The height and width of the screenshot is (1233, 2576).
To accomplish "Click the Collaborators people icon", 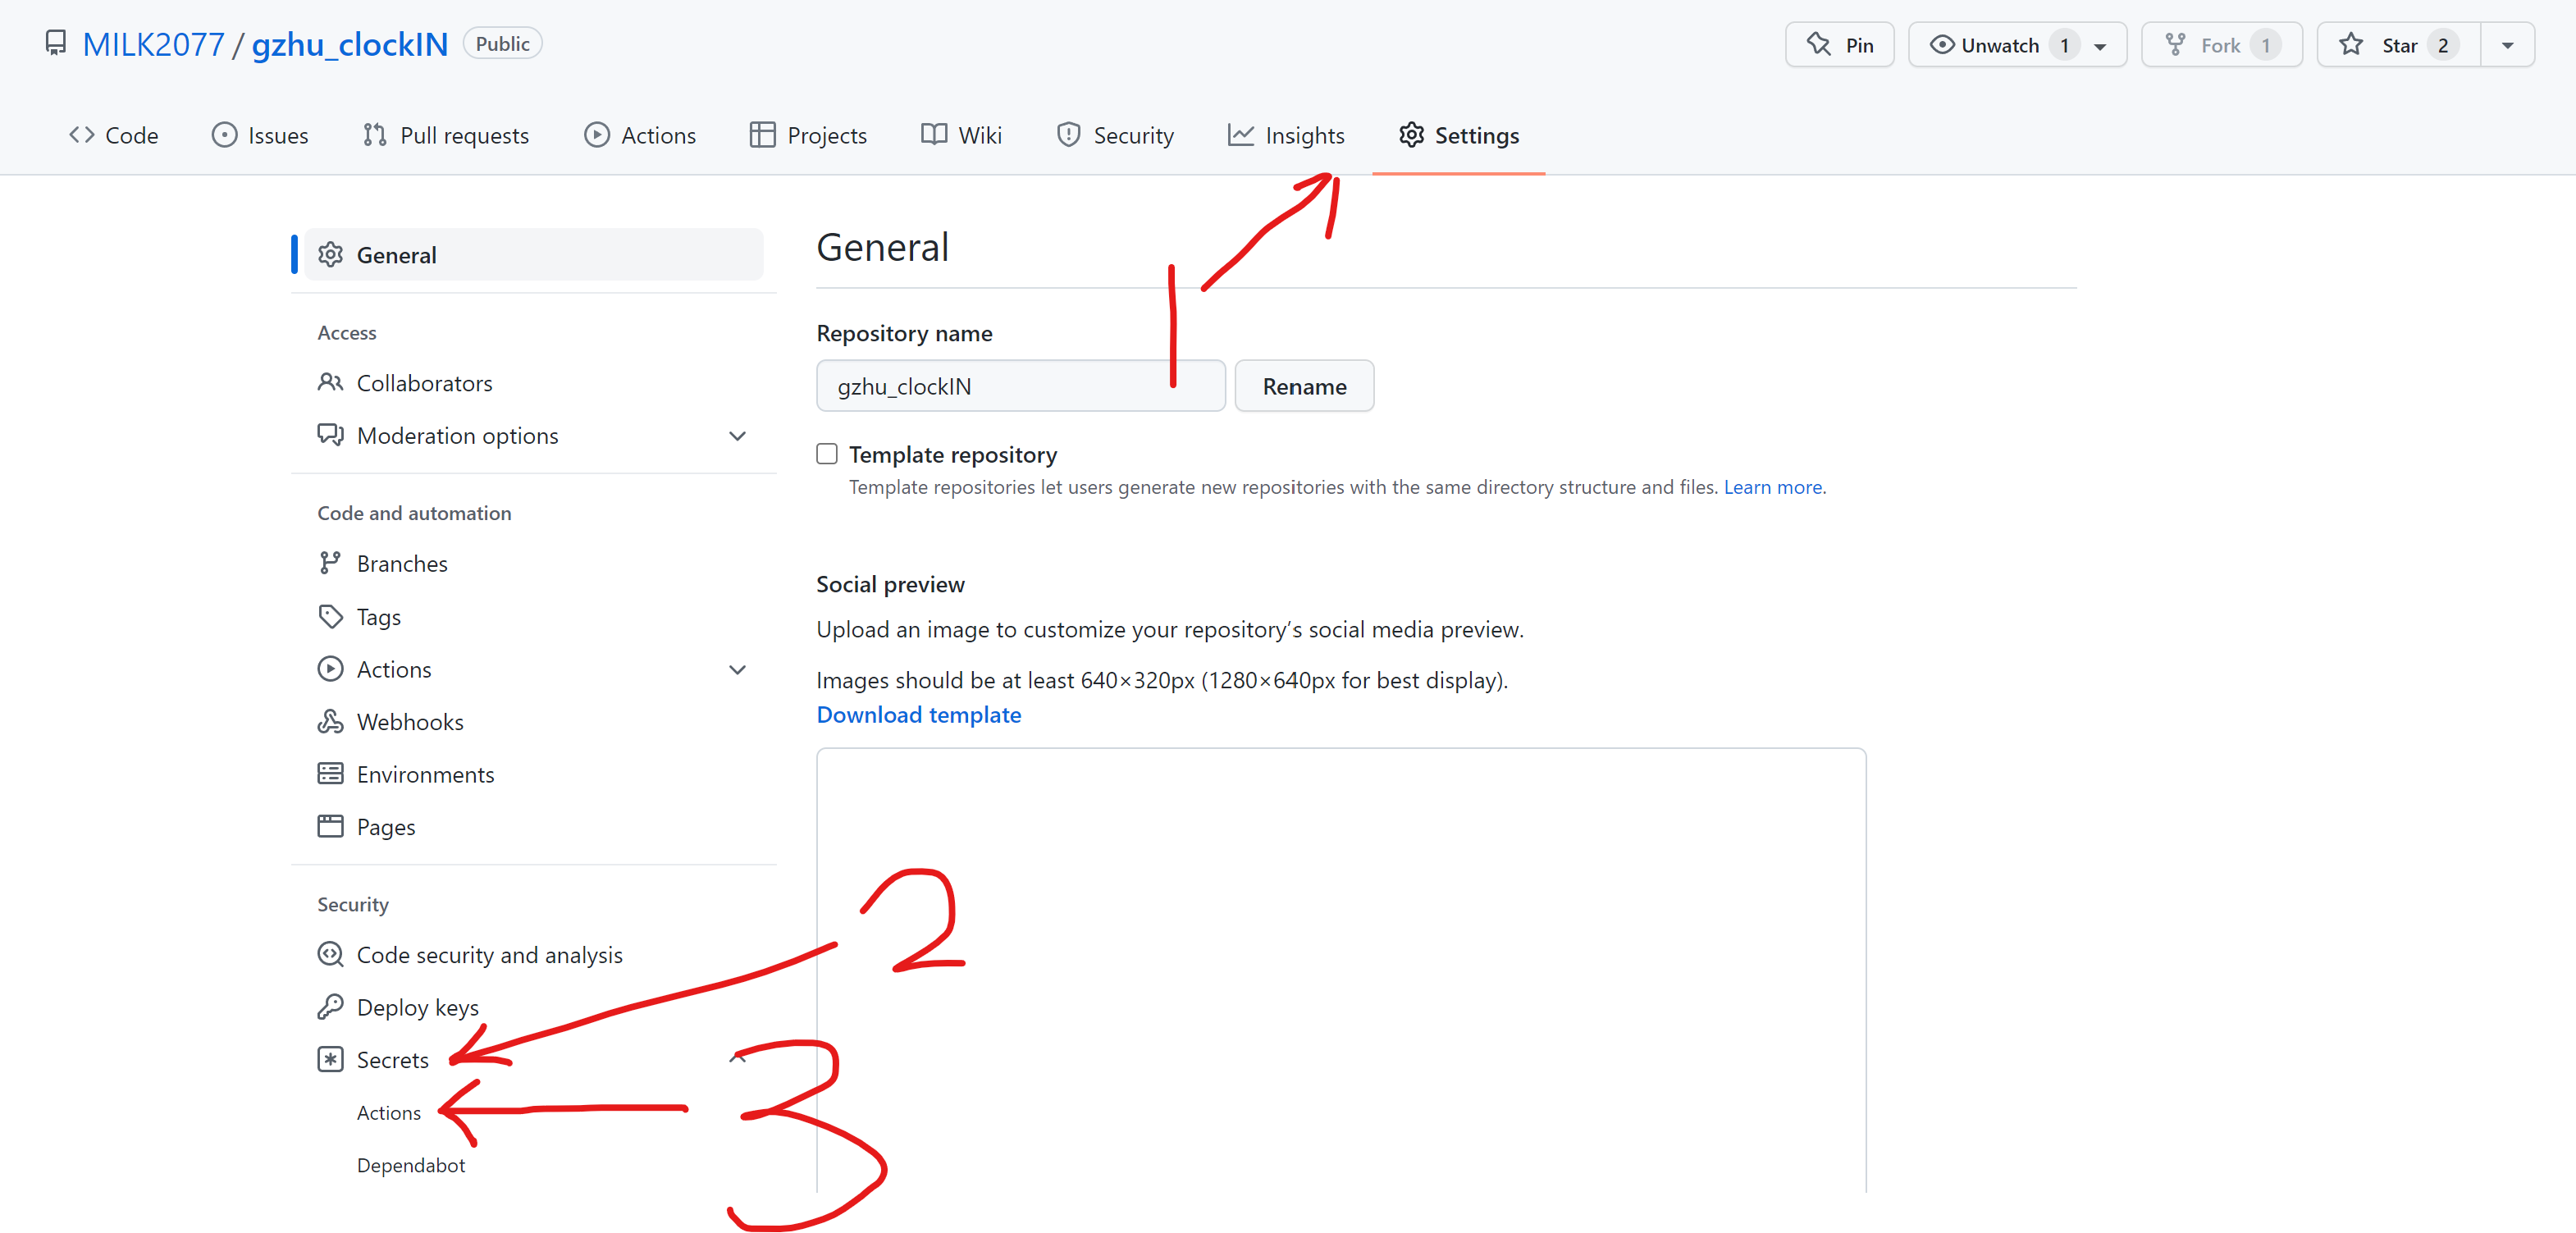I will [330, 383].
